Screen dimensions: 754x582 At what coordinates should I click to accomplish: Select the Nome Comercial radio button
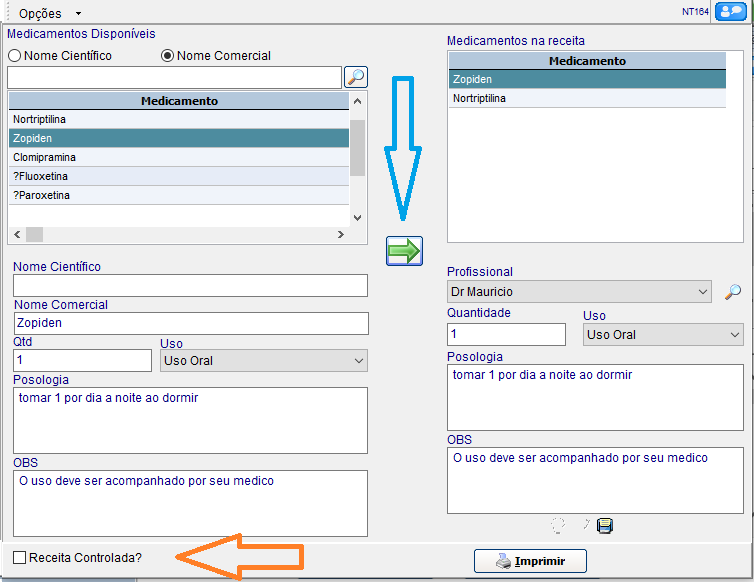click(x=168, y=56)
